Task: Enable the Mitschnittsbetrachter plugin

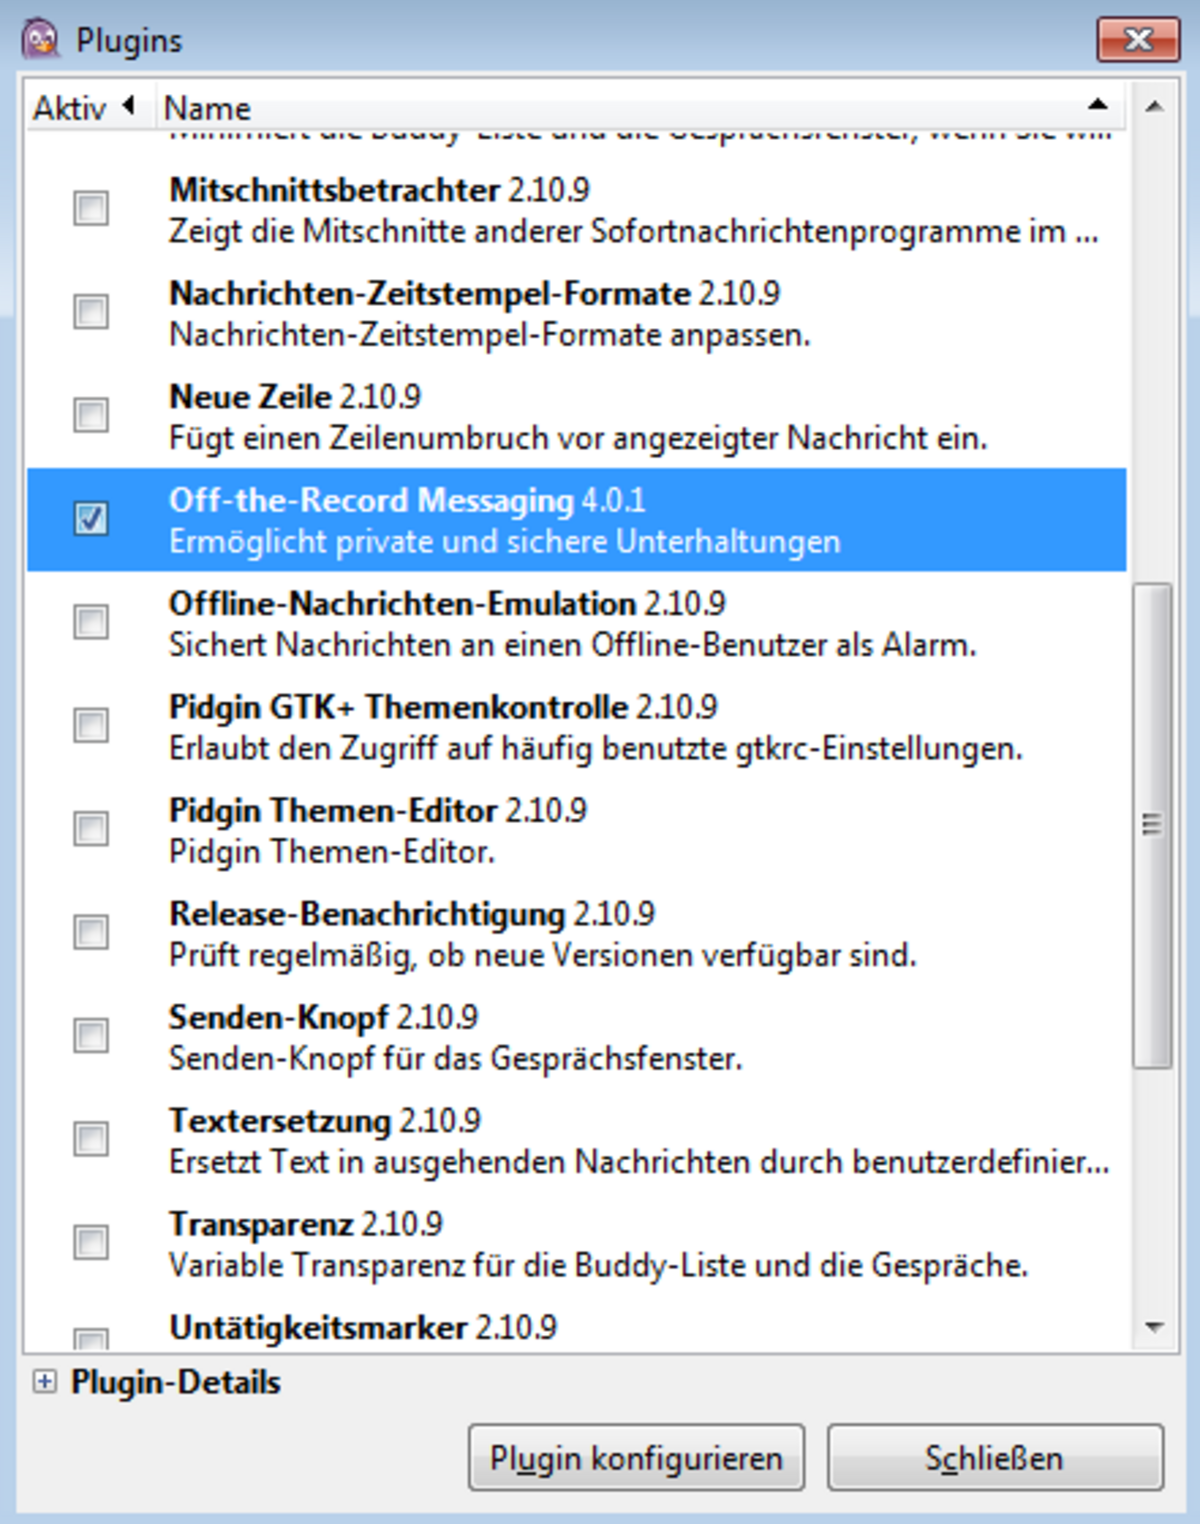Action: click(x=91, y=209)
